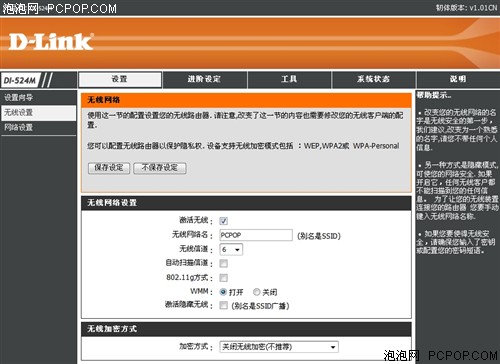Click the orange 无线网络 header
The width and height of the screenshot is (500, 364).
coord(246,100)
